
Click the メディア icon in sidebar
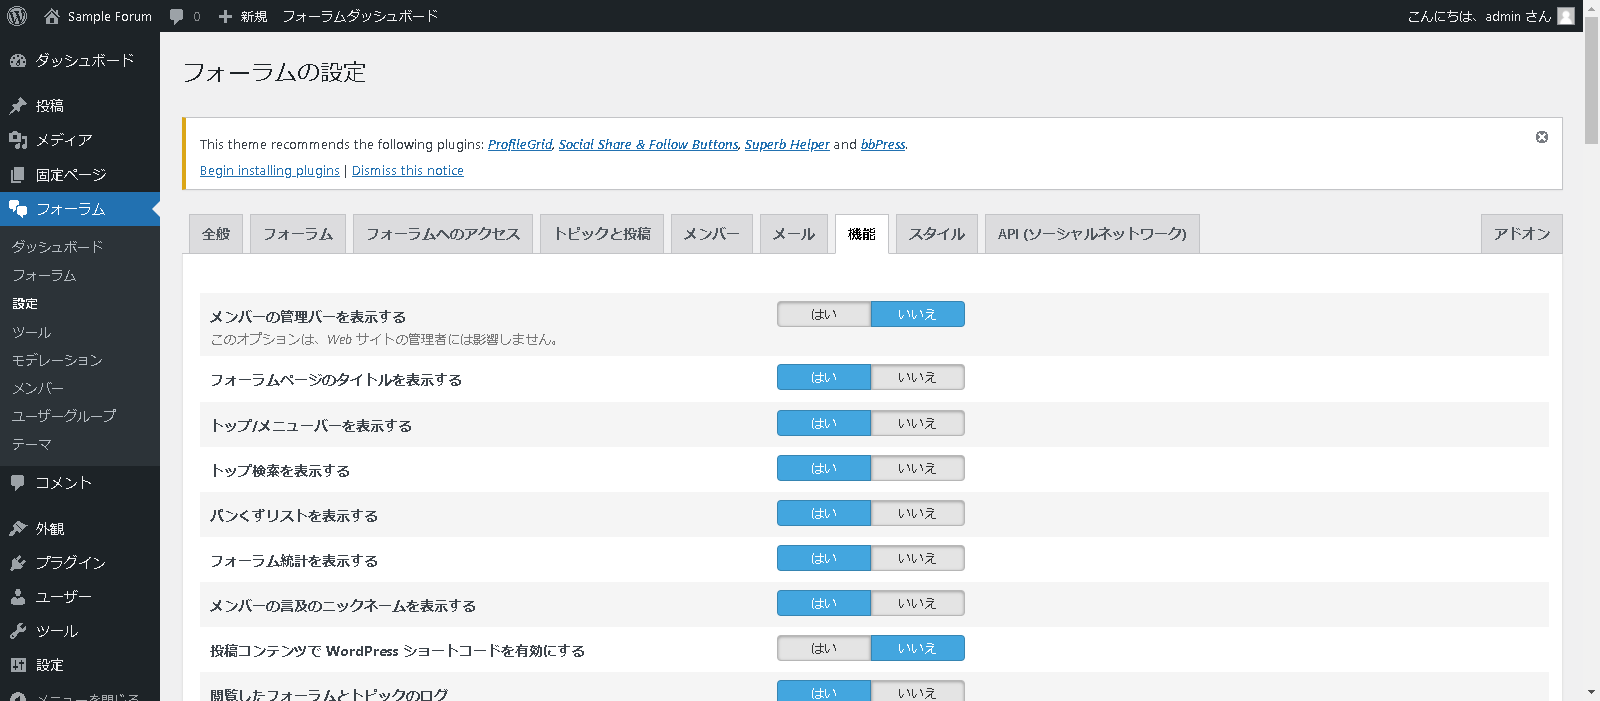point(18,140)
